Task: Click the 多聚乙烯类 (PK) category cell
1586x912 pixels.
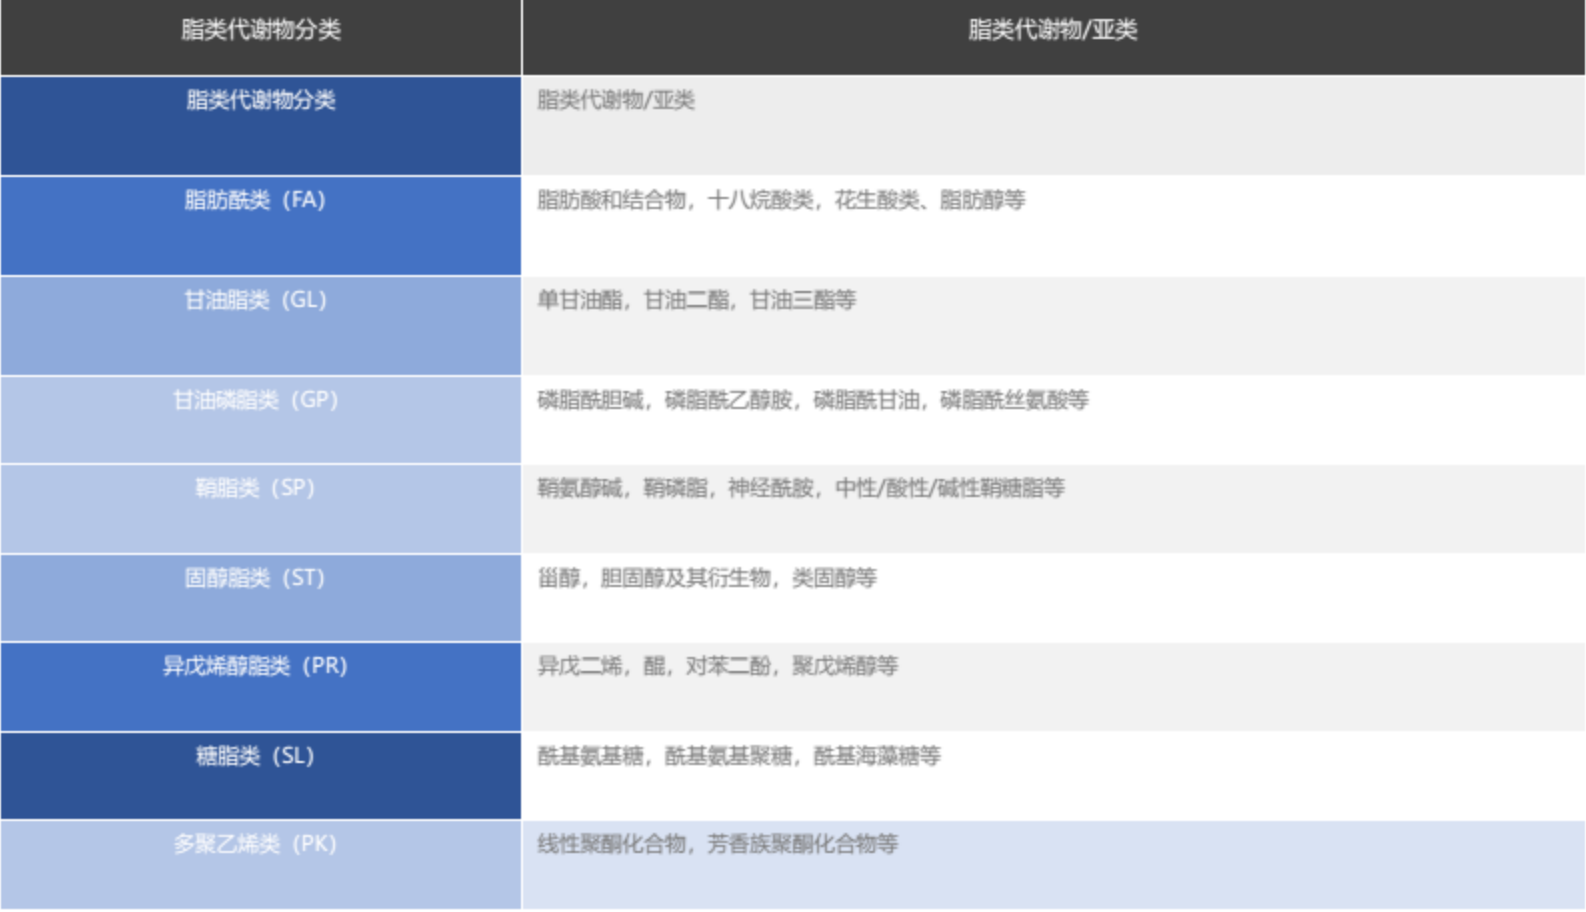Action: tap(255, 844)
